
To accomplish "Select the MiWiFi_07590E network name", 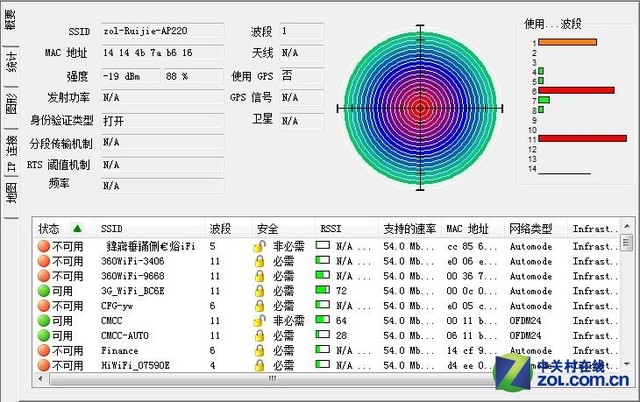I will [x=135, y=365].
